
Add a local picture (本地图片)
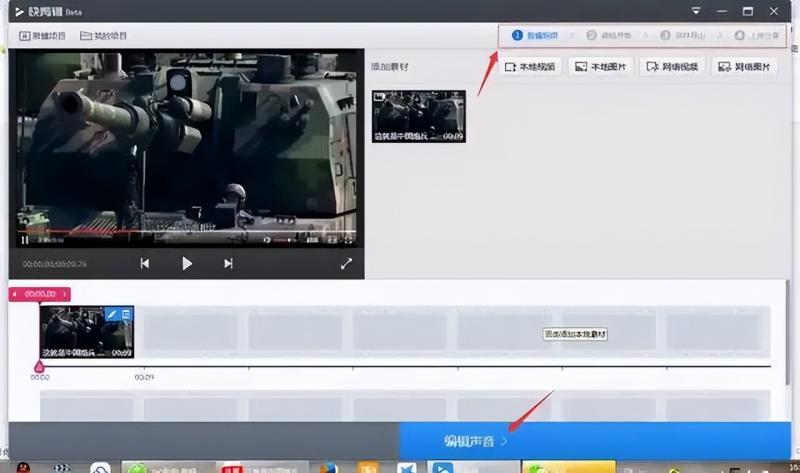pyautogui.click(x=601, y=67)
